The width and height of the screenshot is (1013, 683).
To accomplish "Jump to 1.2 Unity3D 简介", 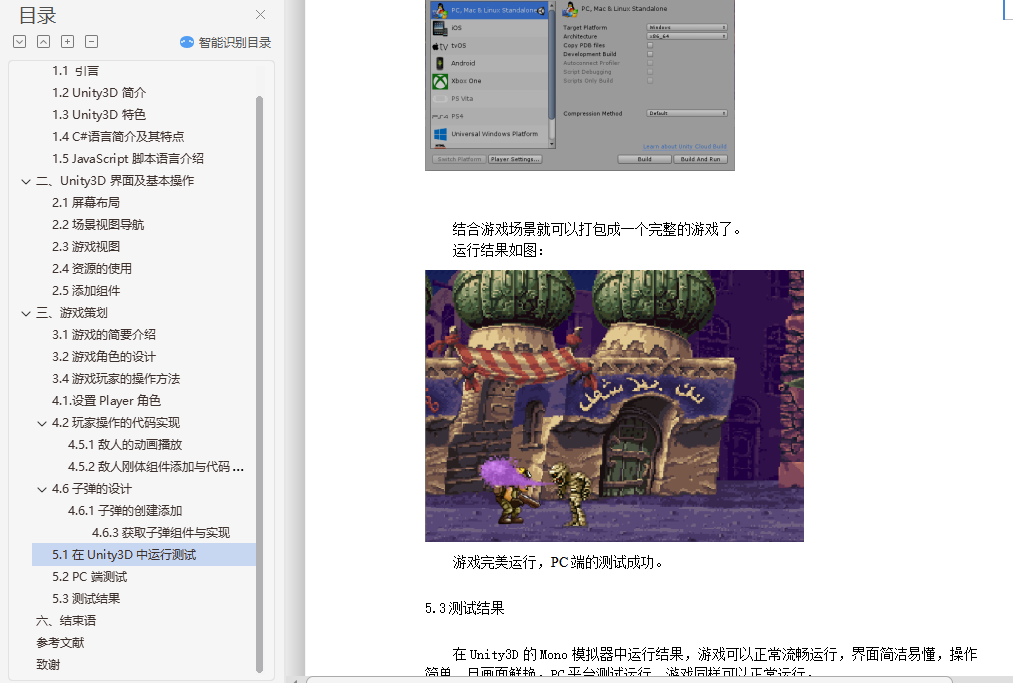I will [x=99, y=93].
